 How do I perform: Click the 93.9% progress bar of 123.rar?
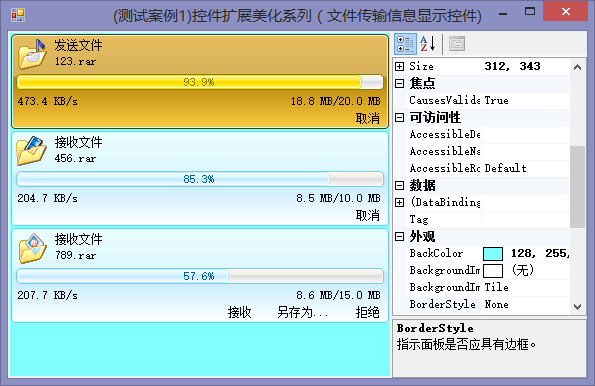tap(200, 82)
